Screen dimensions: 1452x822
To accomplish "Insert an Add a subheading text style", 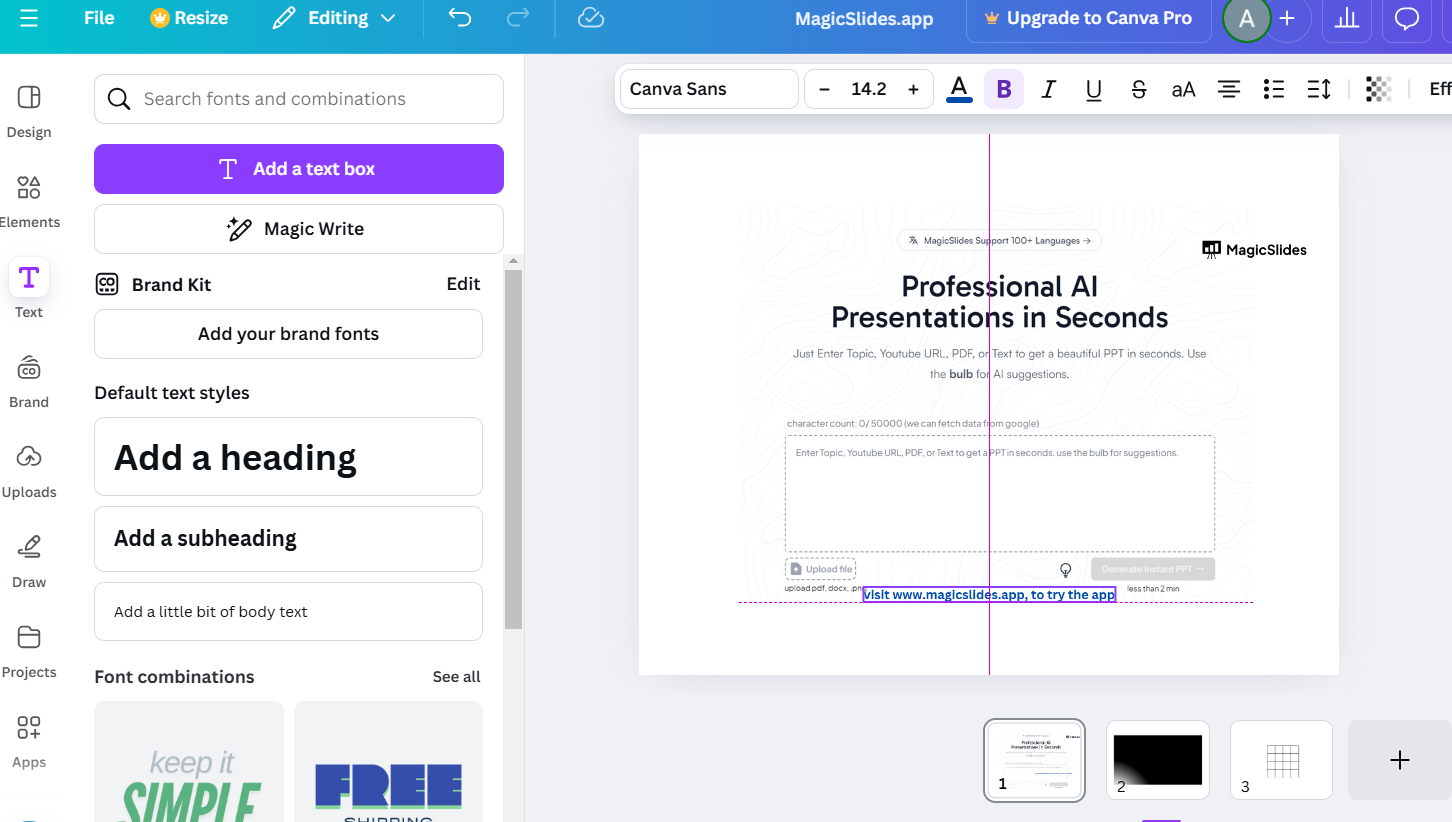I will click(288, 539).
